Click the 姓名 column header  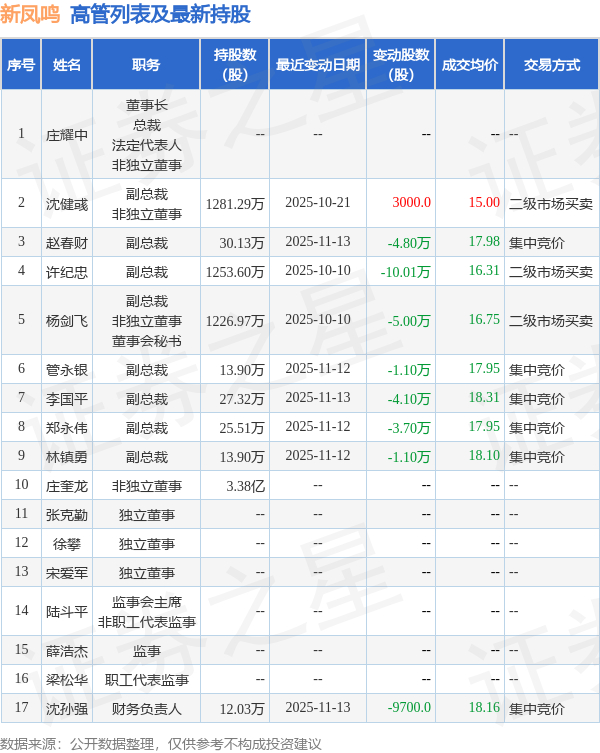(67, 64)
